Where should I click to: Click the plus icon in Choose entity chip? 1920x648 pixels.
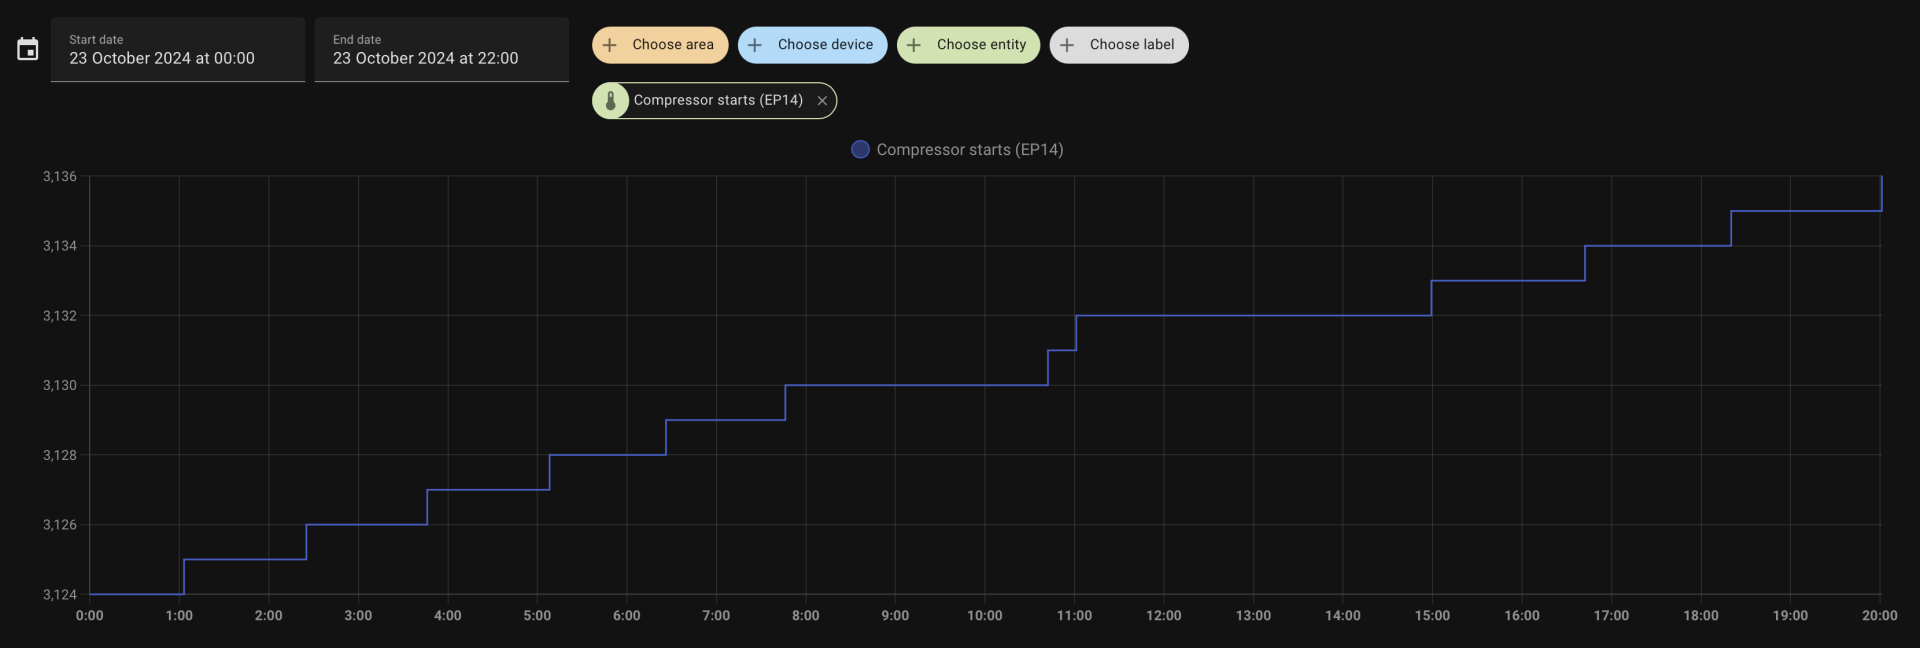point(914,45)
